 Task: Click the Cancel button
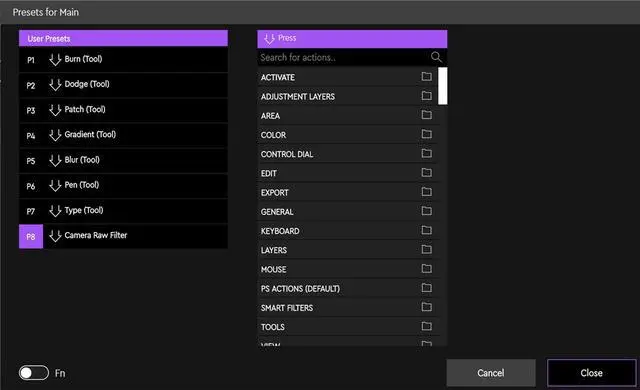[491, 373]
